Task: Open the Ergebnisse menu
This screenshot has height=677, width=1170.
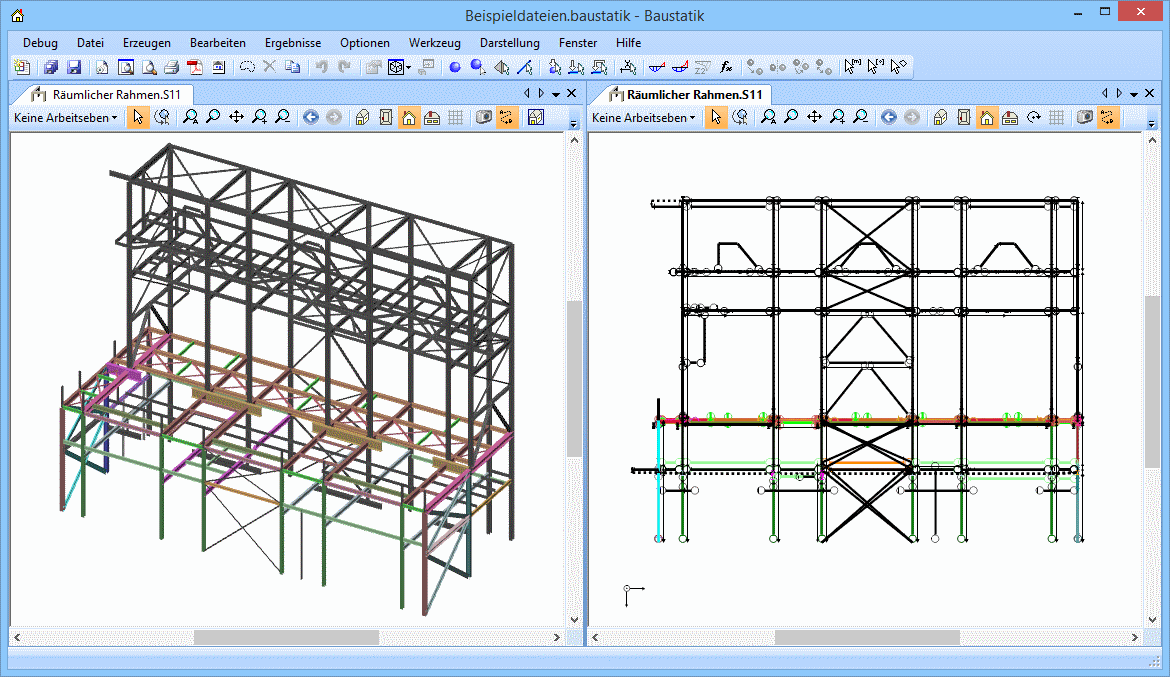Action: [x=292, y=43]
